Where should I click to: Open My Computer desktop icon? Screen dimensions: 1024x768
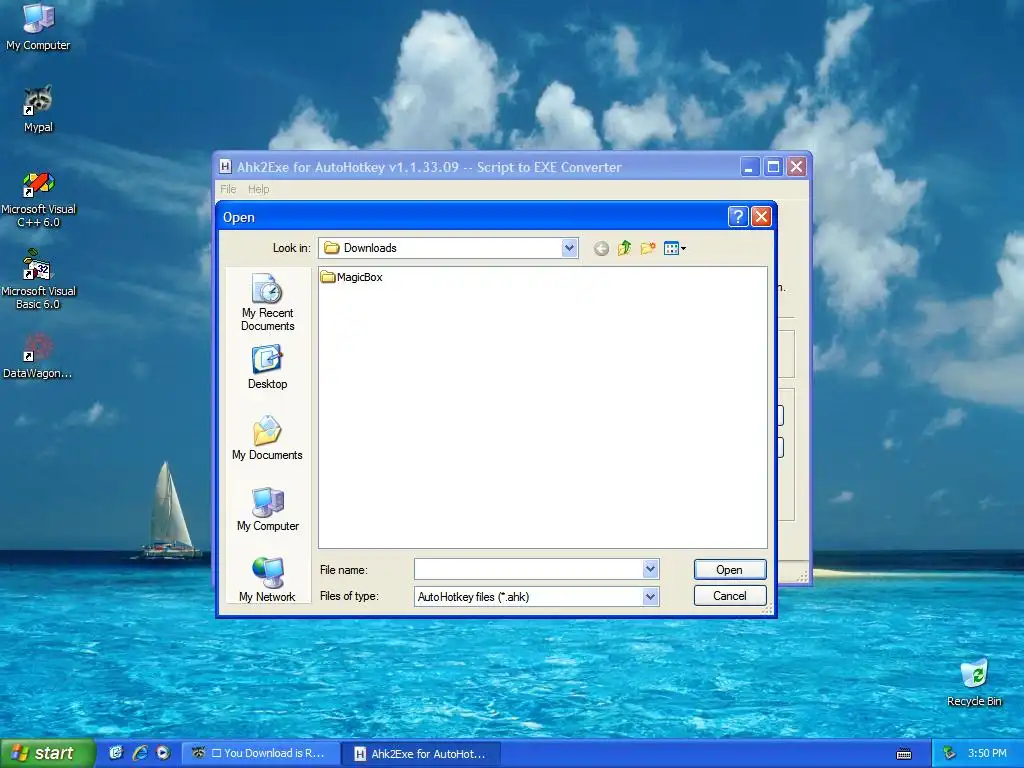tap(38, 27)
